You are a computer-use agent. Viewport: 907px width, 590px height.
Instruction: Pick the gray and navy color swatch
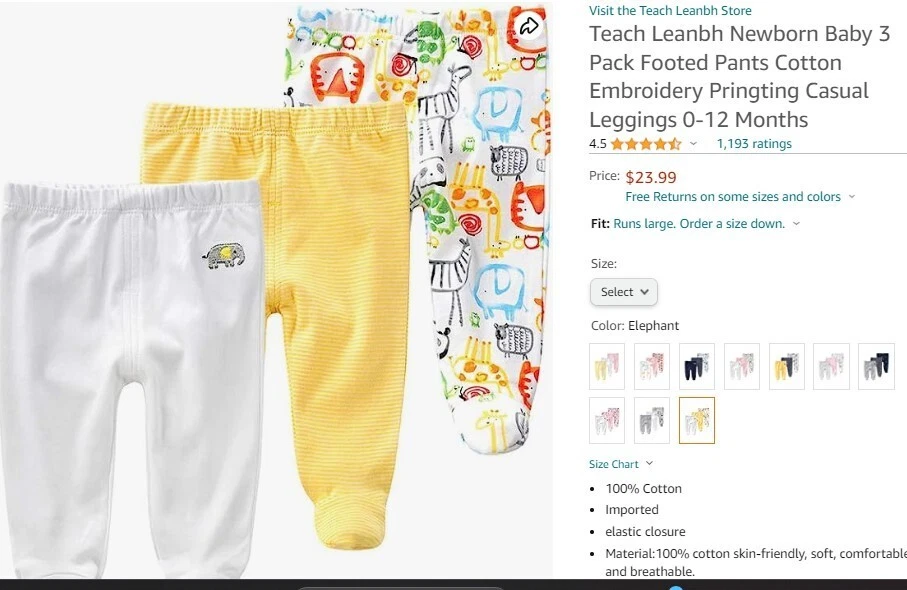[x=876, y=366]
